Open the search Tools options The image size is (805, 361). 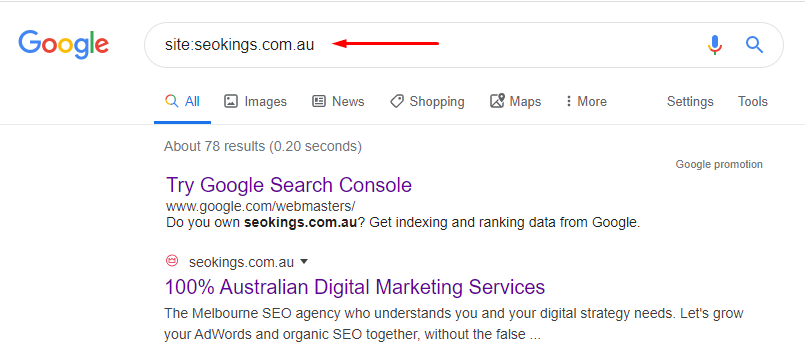coord(753,102)
